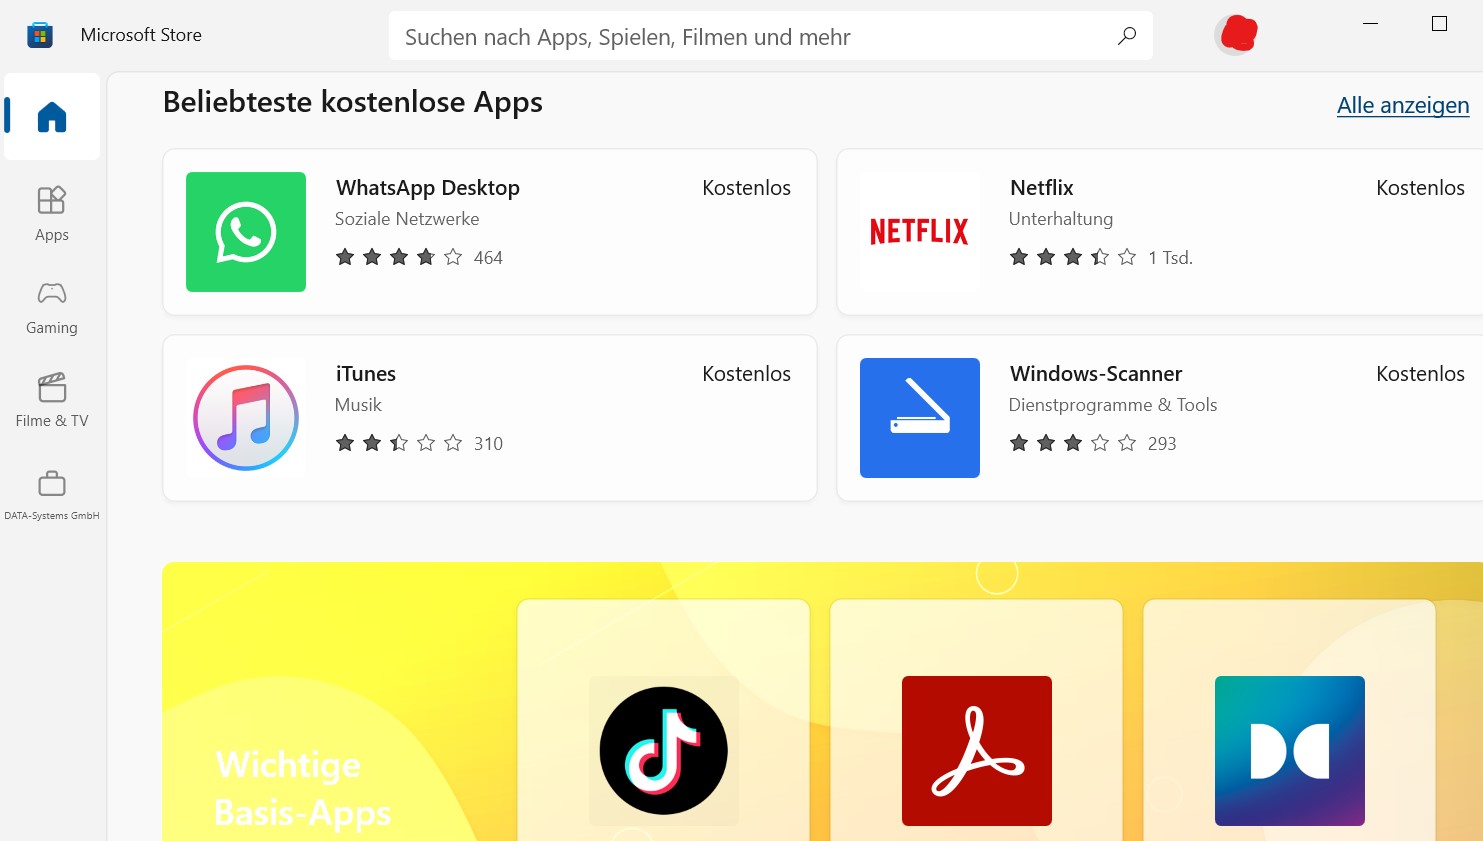
Task: Open the Apps section in sidebar
Action: [x=52, y=214]
